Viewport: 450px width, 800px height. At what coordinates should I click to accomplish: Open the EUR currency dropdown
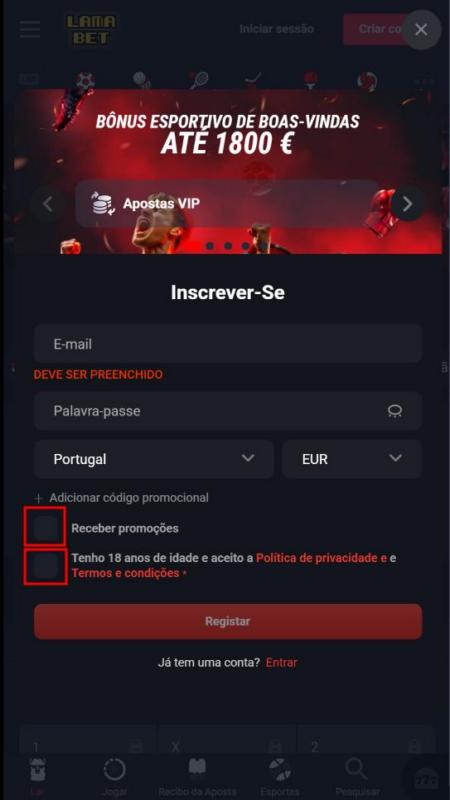coord(352,459)
